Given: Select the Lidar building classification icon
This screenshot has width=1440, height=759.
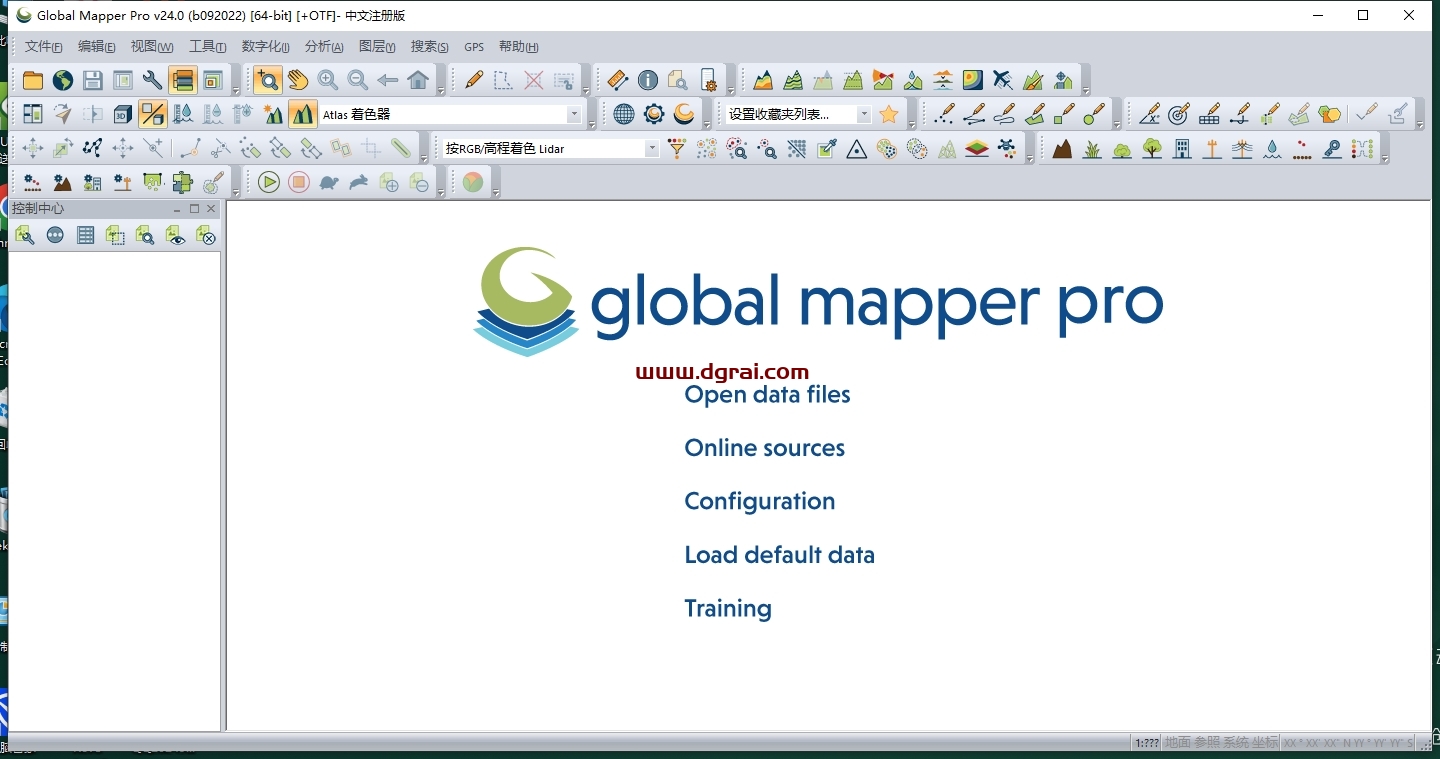Looking at the screenshot, I should pyautogui.click(x=1182, y=149).
